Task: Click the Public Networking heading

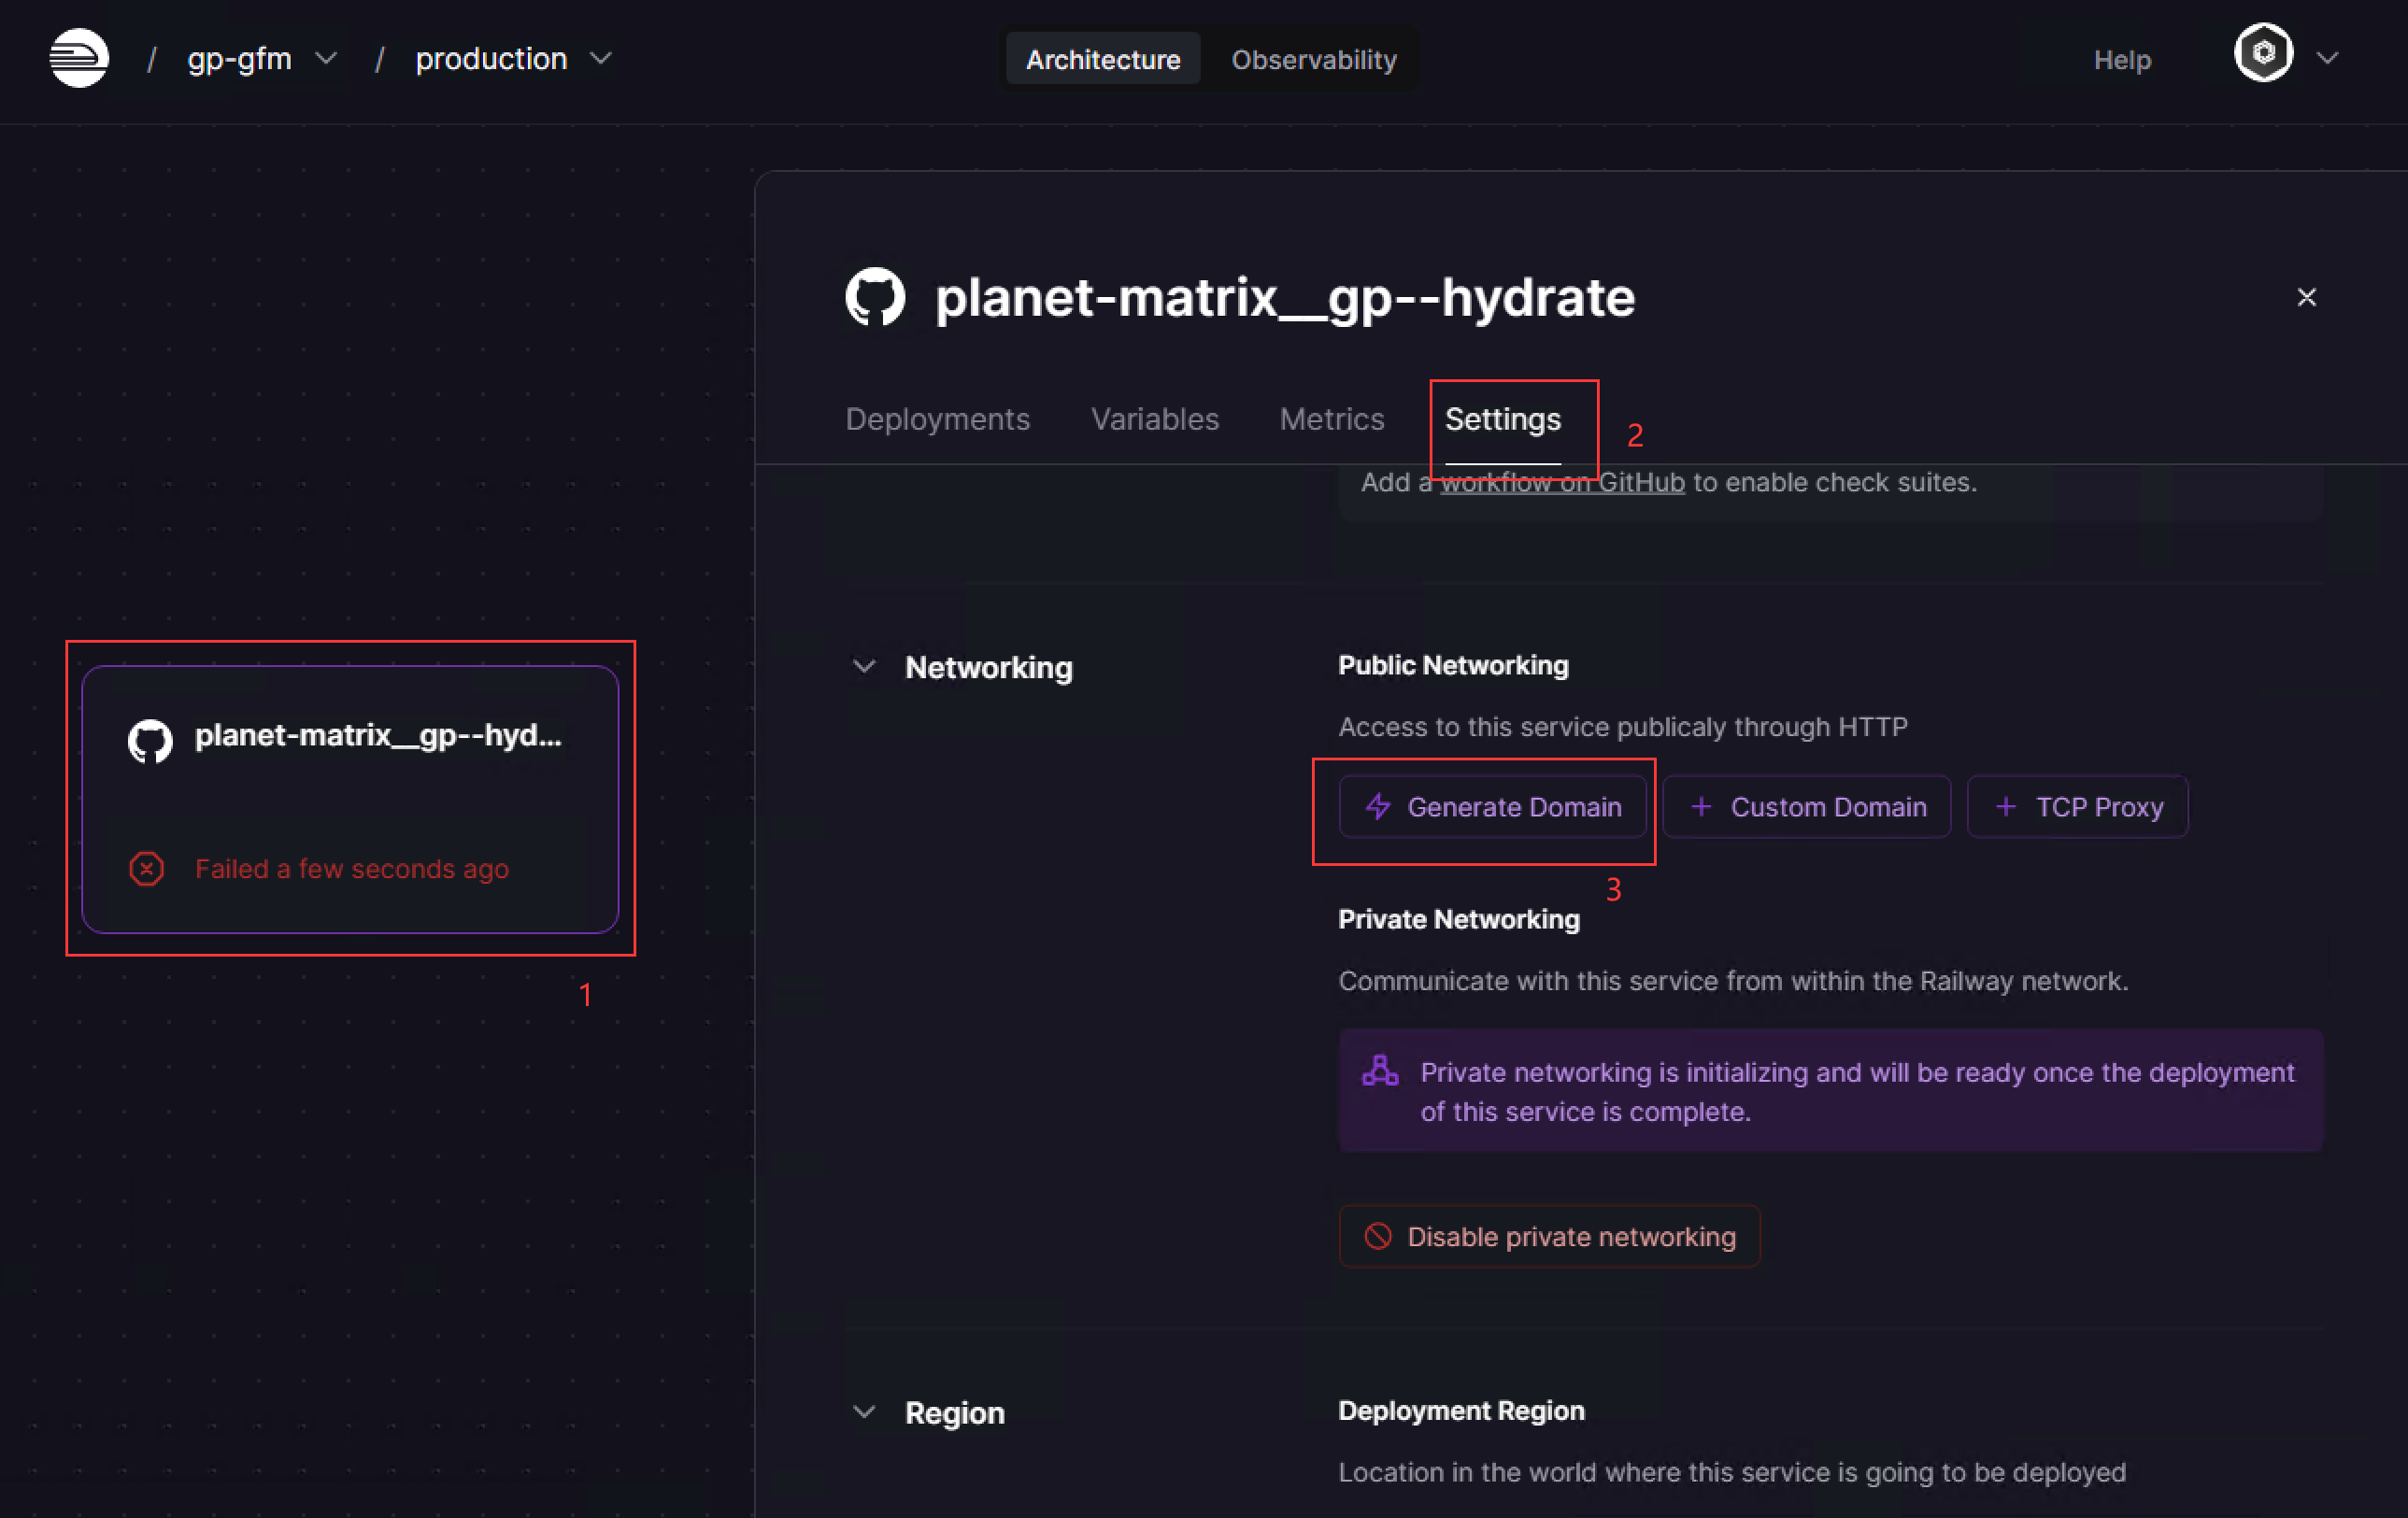Action: (1453, 665)
